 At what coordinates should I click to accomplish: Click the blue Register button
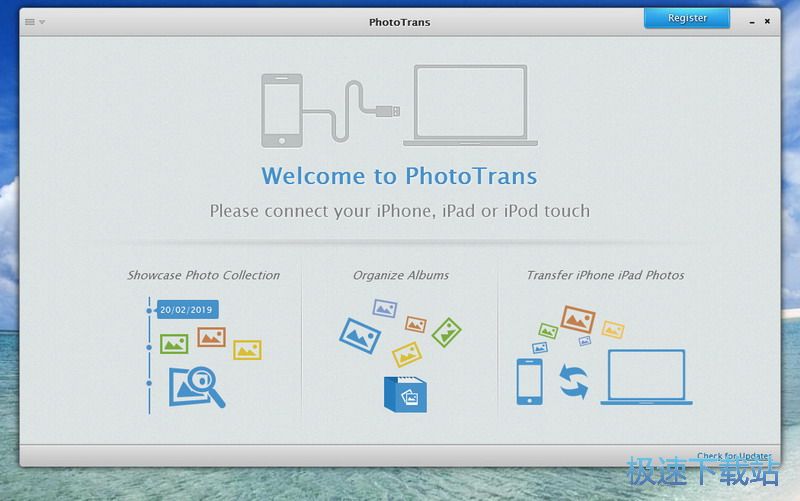click(686, 19)
